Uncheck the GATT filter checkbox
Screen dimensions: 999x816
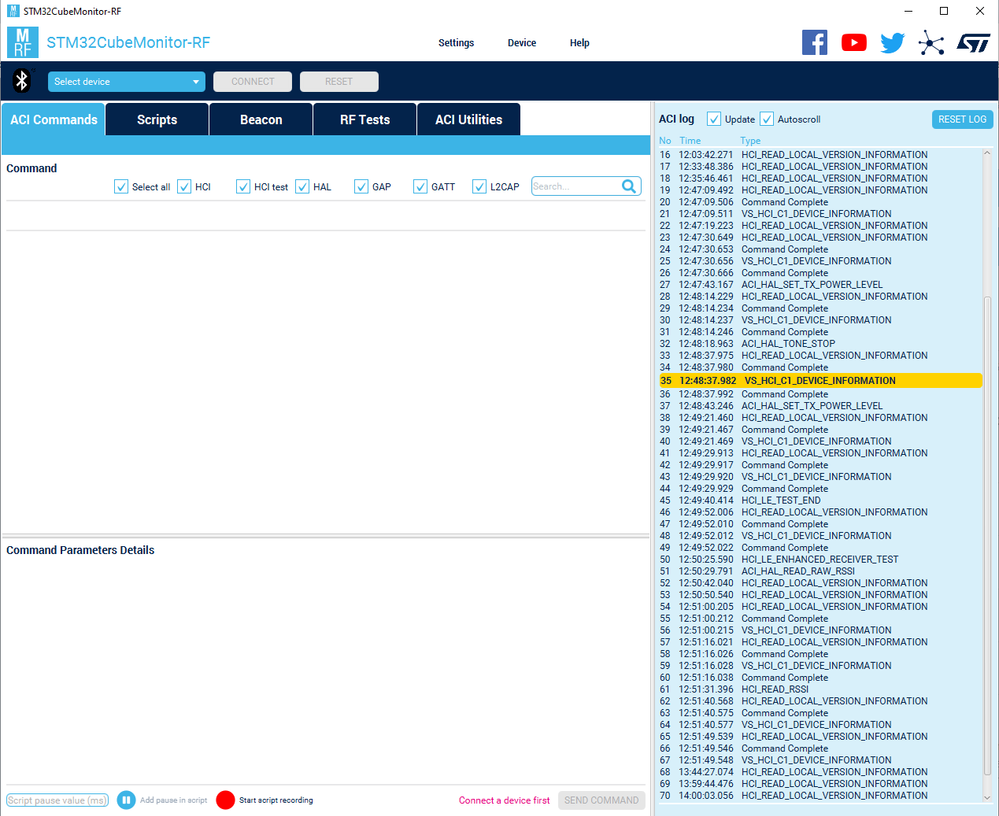tap(420, 187)
